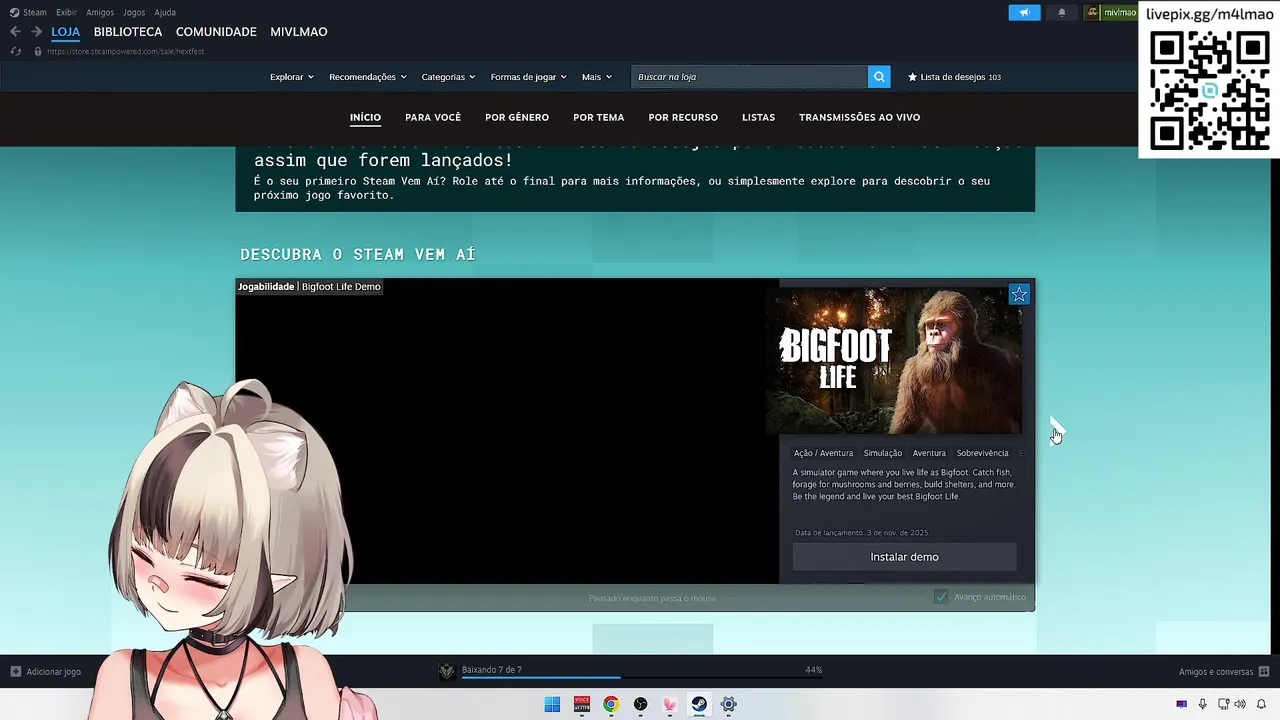
Task: Click the download progress bar
Action: coord(641,678)
